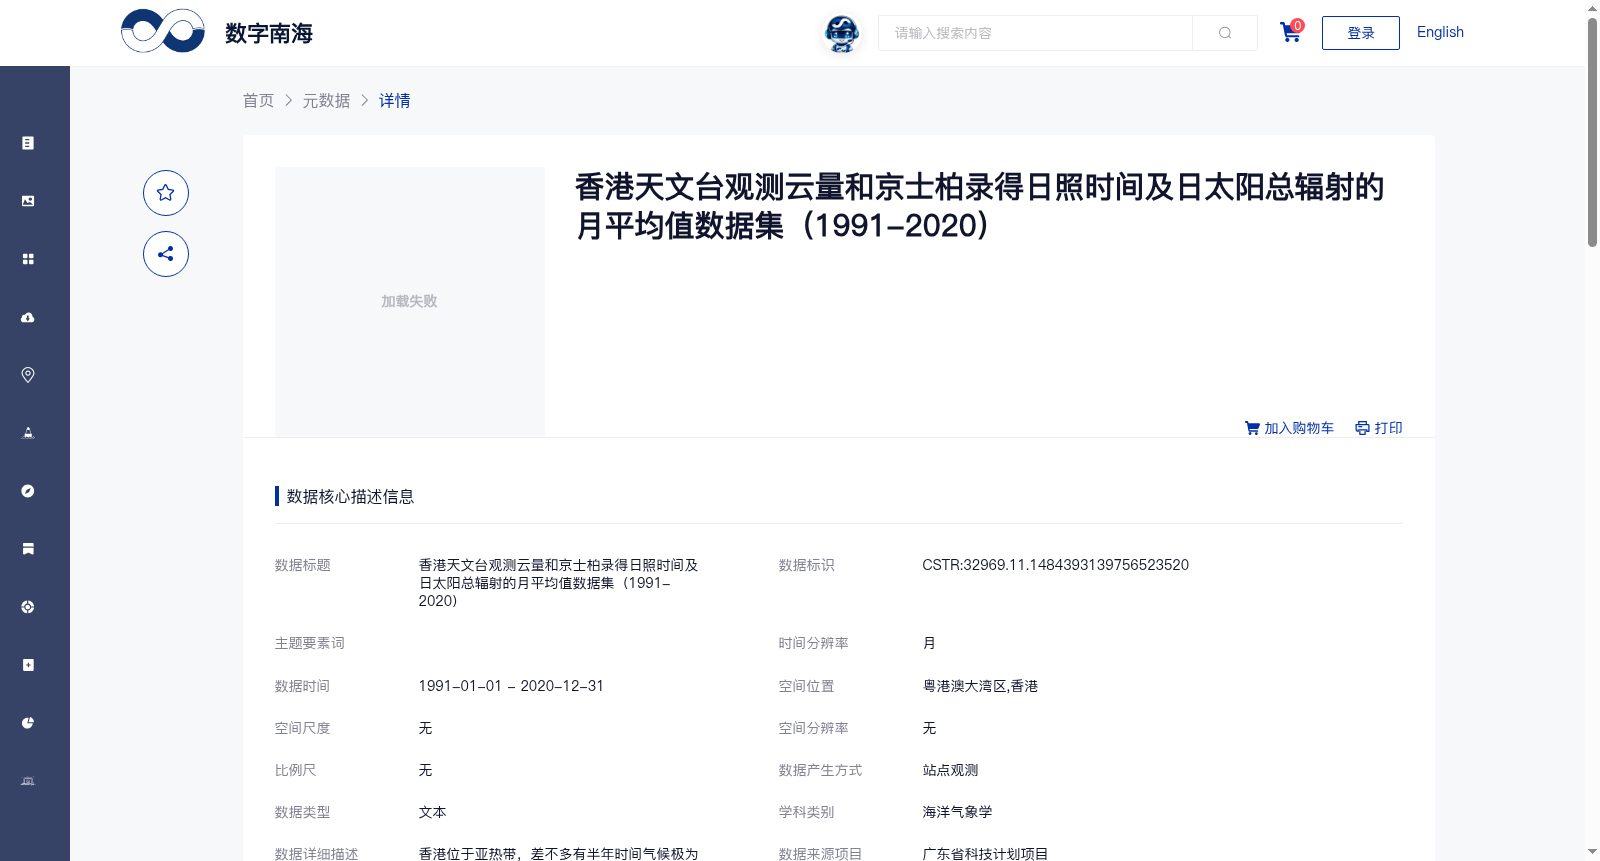Open the four-squares grid sidebar icon
The height and width of the screenshot is (861, 1600).
pyautogui.click(x=28, y=259)
